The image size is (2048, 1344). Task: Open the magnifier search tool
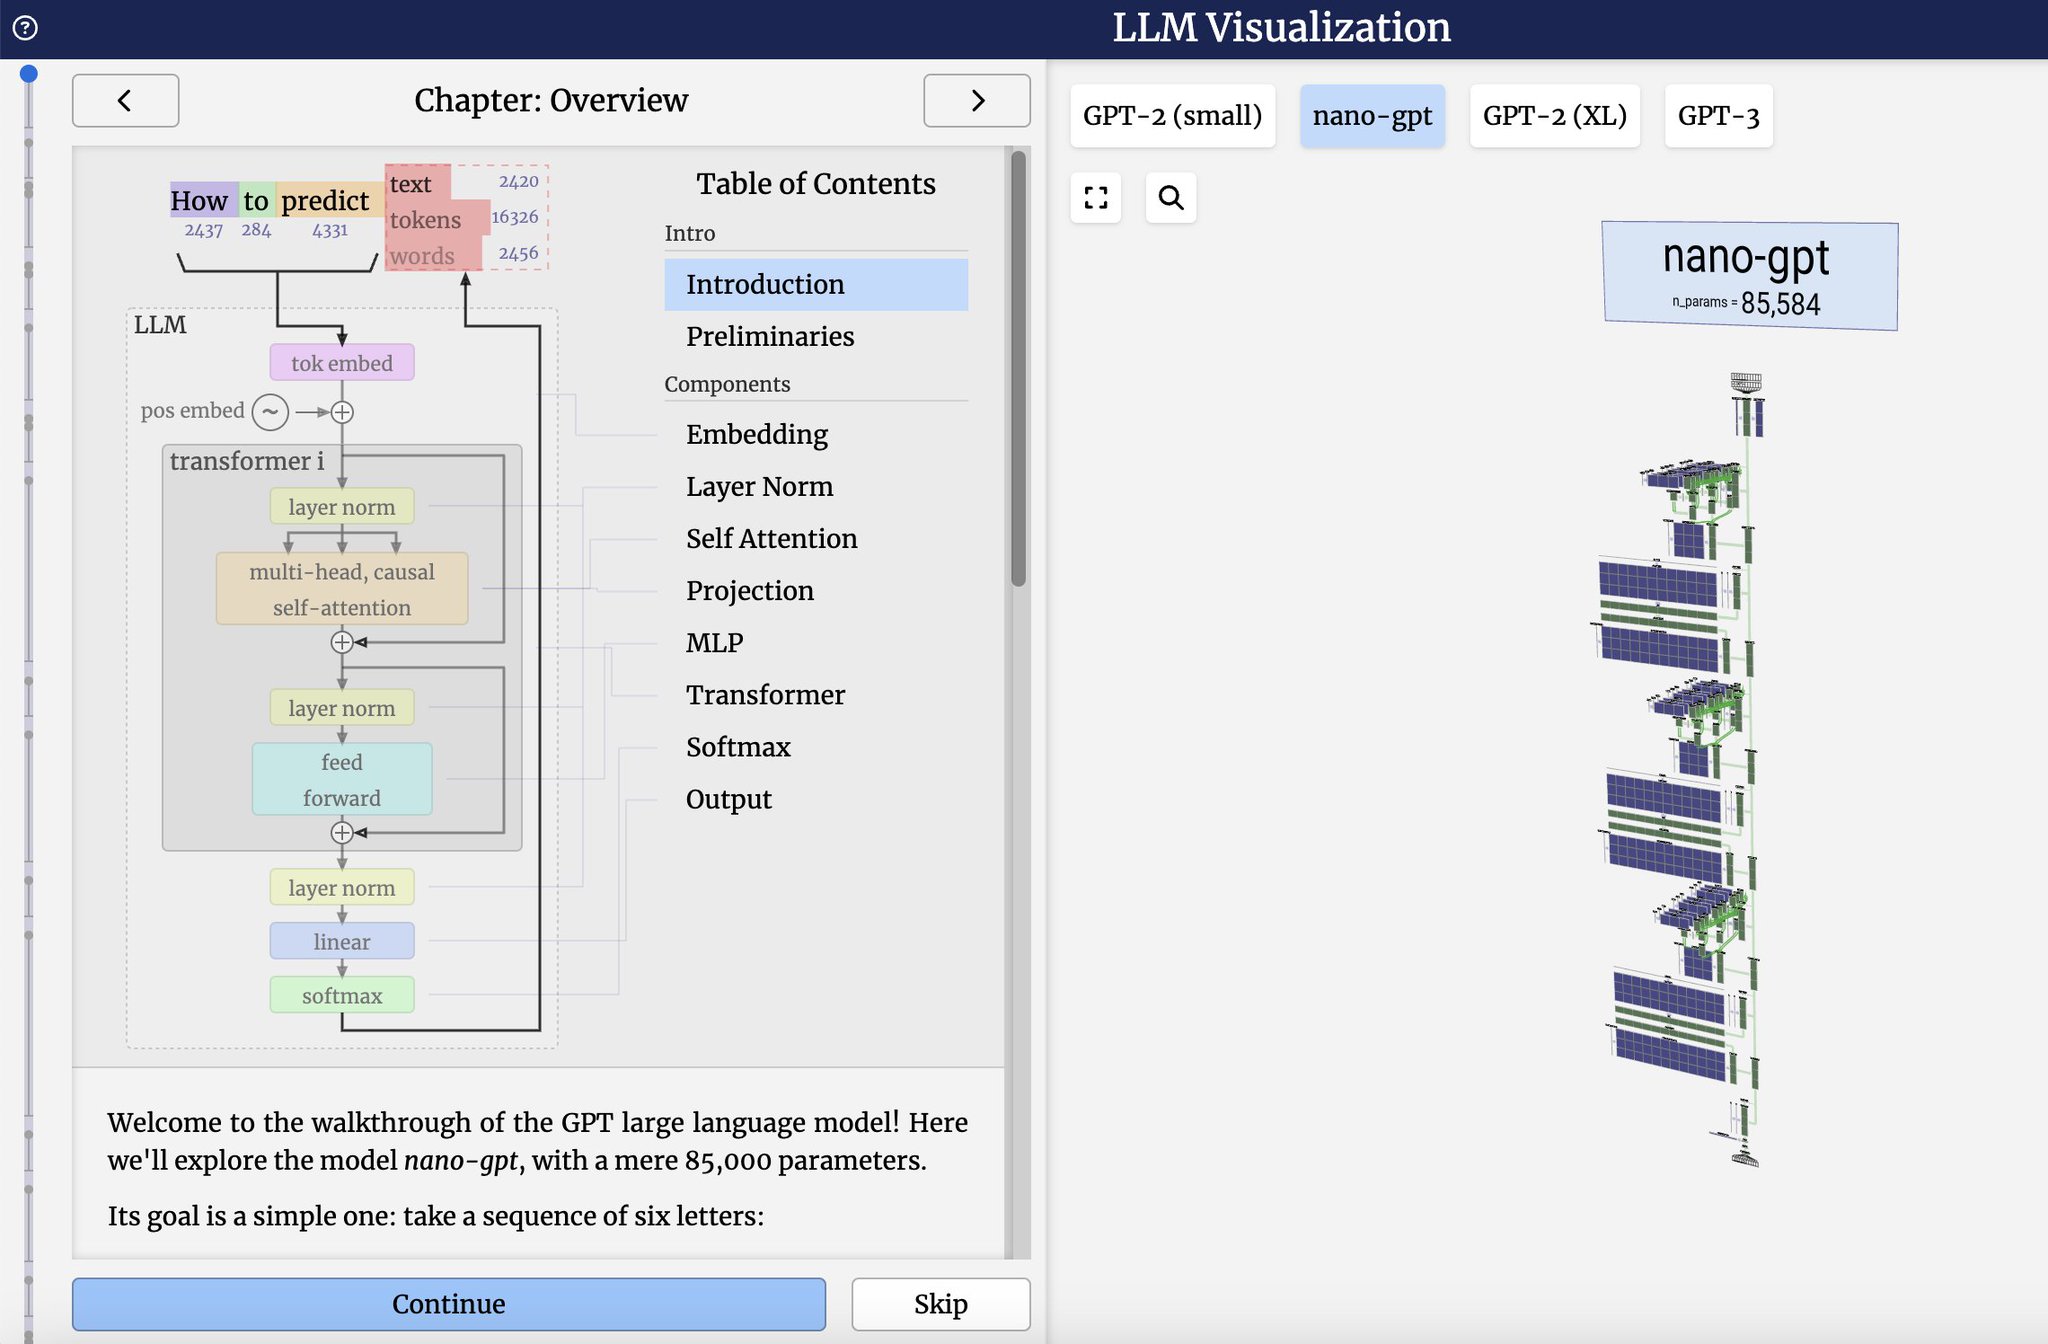(x=1171, y=197)
